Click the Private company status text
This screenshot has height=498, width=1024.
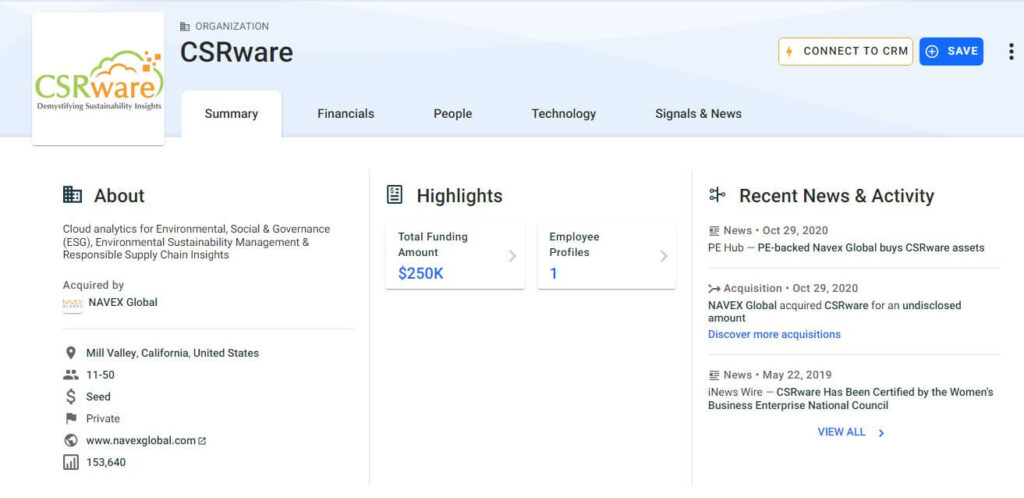click(103, 418)
